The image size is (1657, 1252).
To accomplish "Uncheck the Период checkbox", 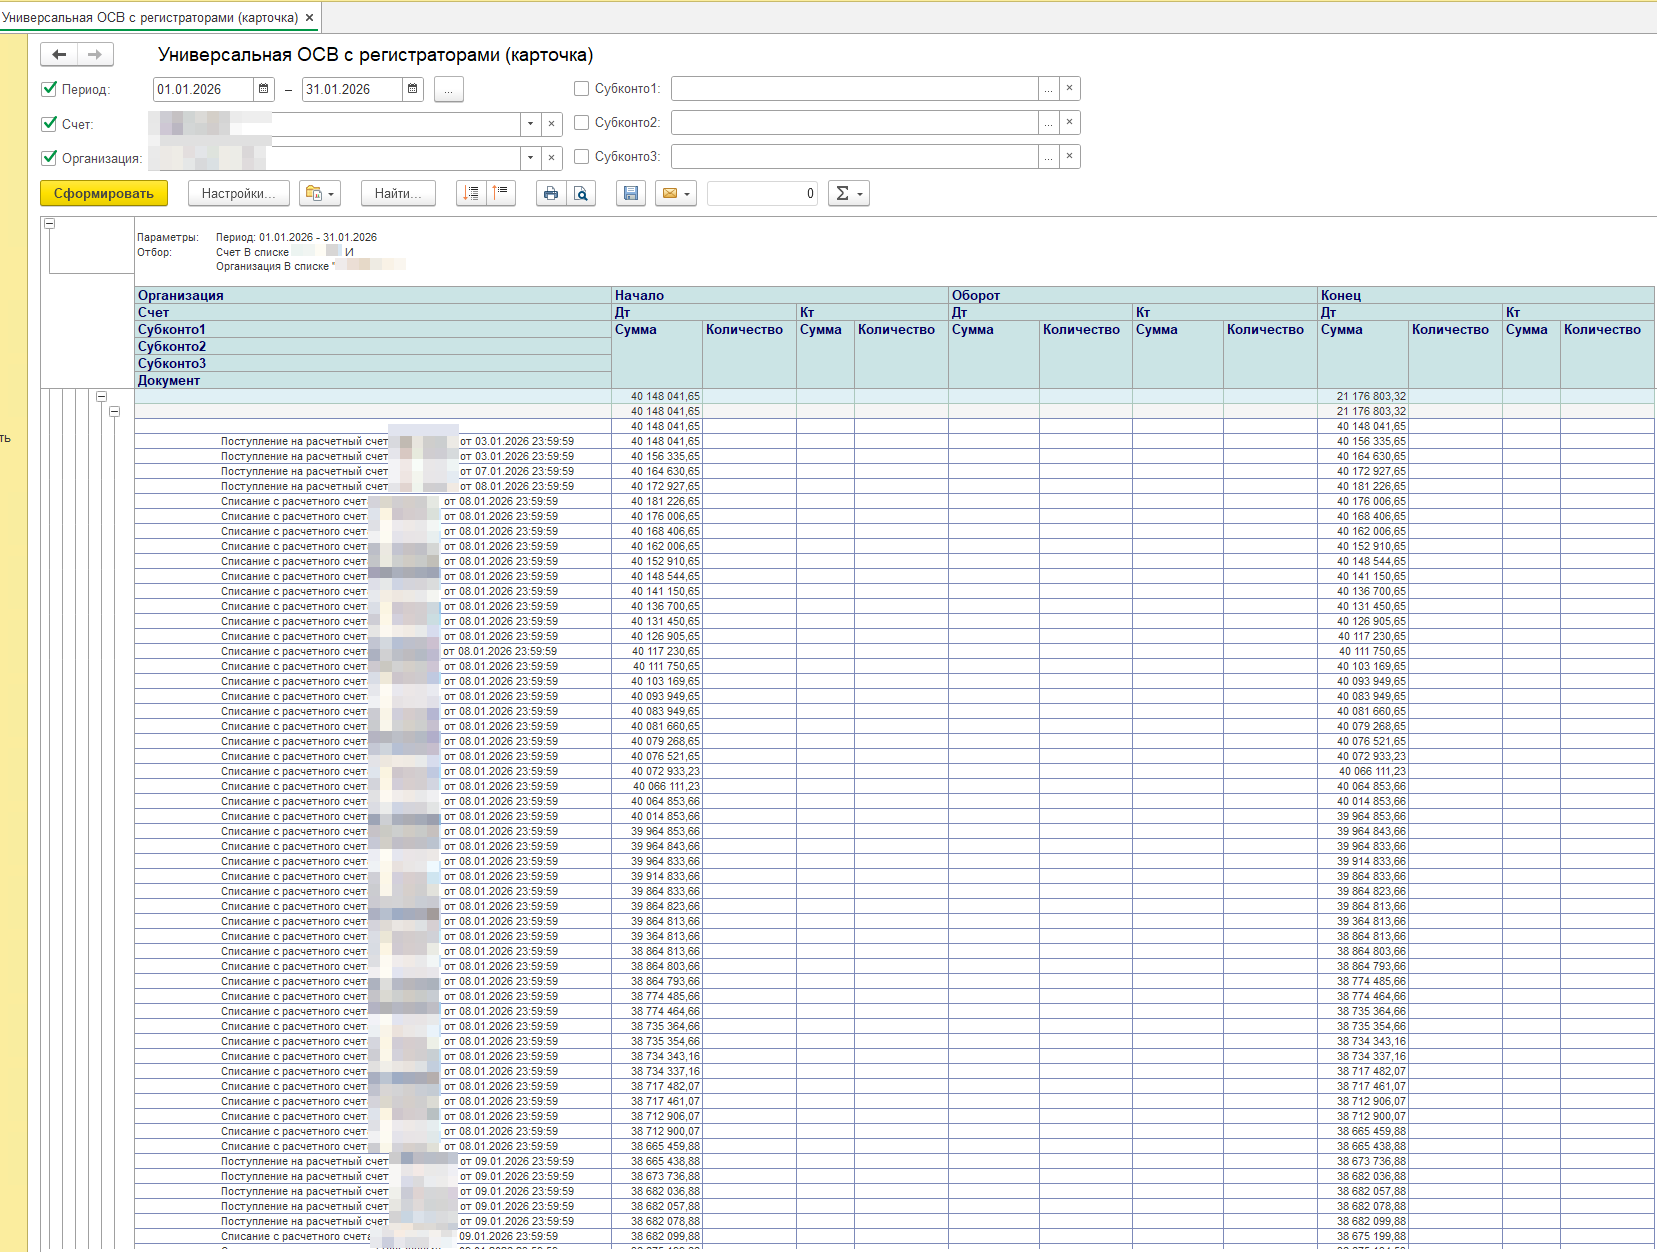I will [49, 89].
